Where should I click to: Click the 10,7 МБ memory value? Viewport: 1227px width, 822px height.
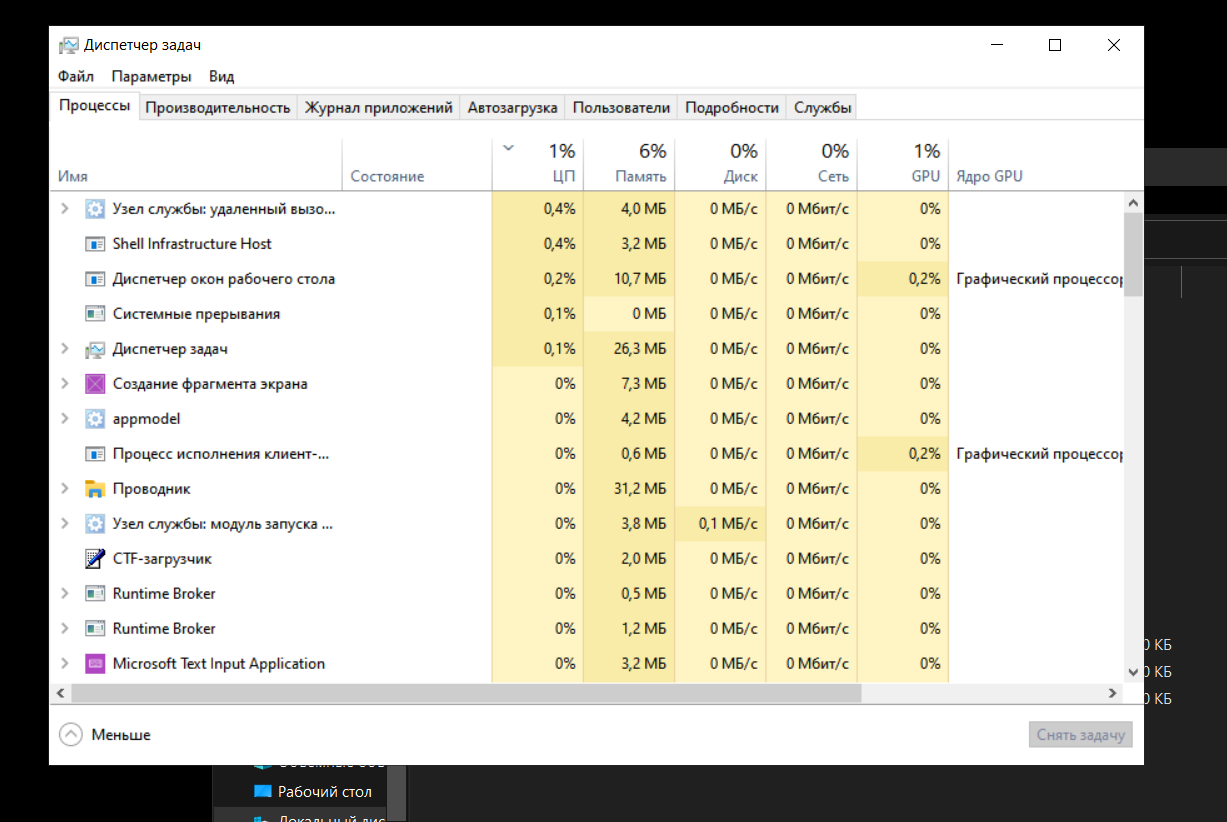(642, 279)
